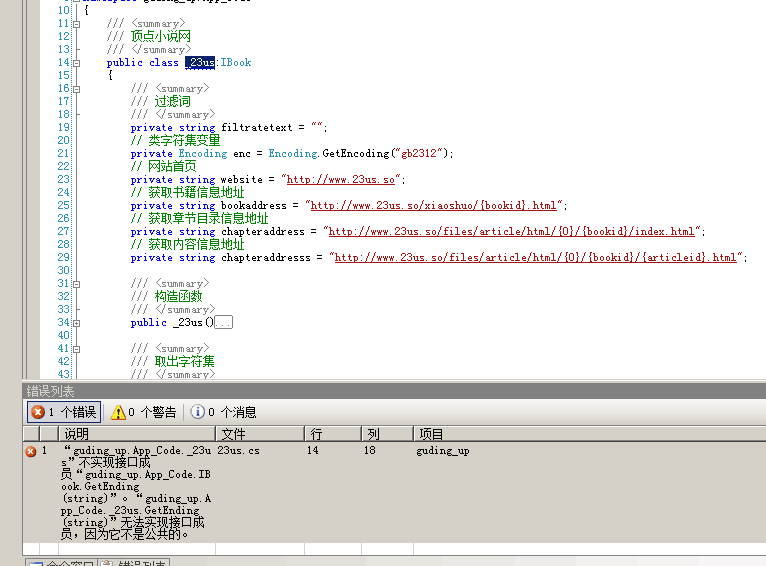
Task: Click the 构造函数 comment on line 32
Action: [178, 296]
